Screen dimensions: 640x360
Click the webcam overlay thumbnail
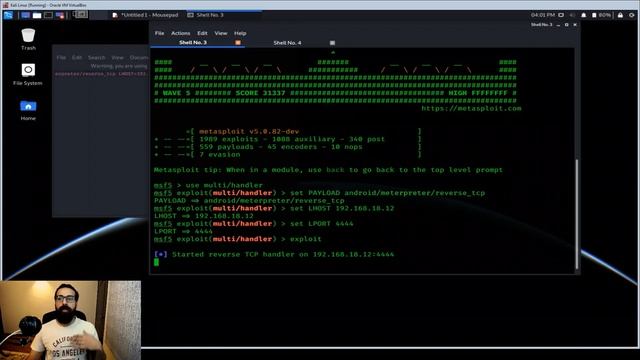click(70, 320)
